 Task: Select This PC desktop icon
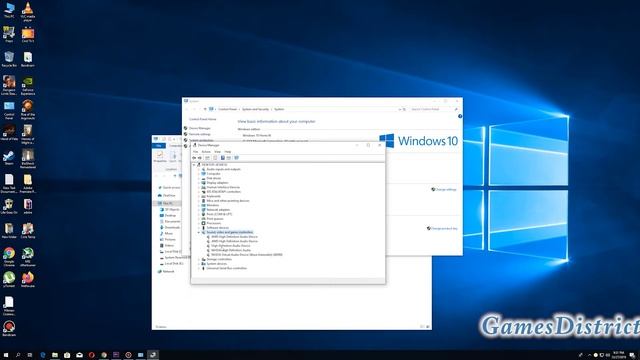pyautogui.click(x=9, y=10)
